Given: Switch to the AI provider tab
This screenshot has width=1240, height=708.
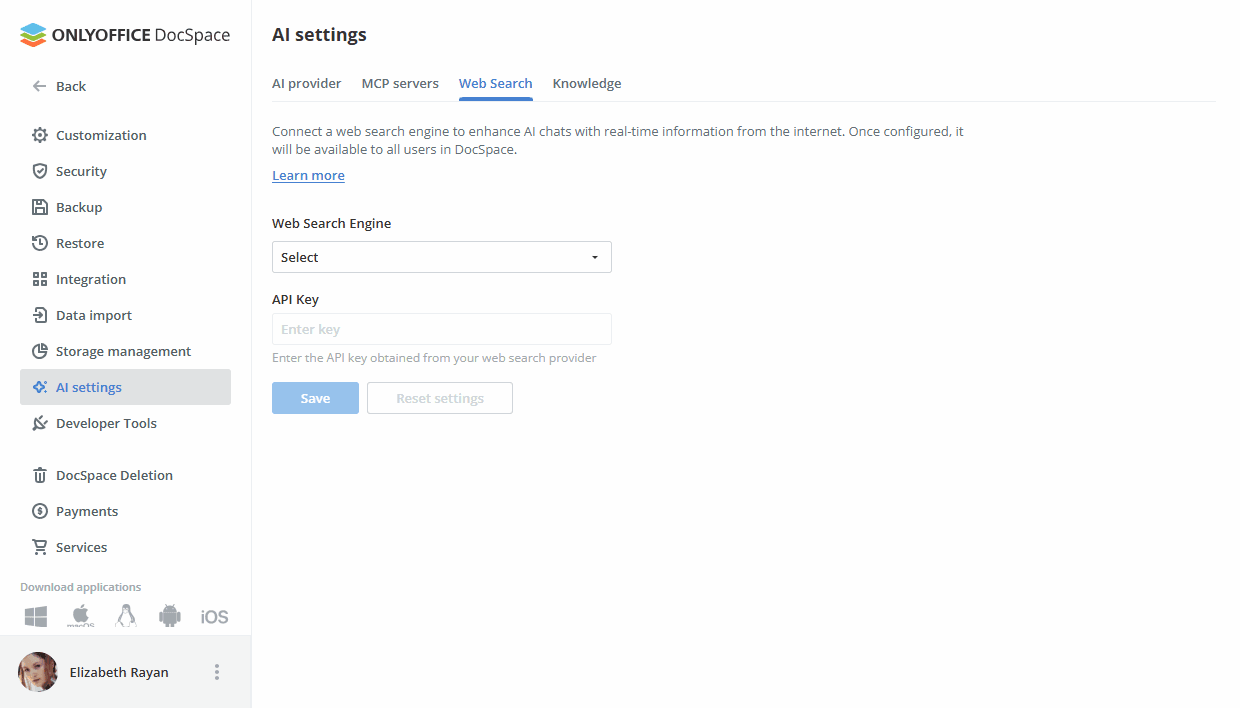Looking at the screenshot, I should 306,83.
